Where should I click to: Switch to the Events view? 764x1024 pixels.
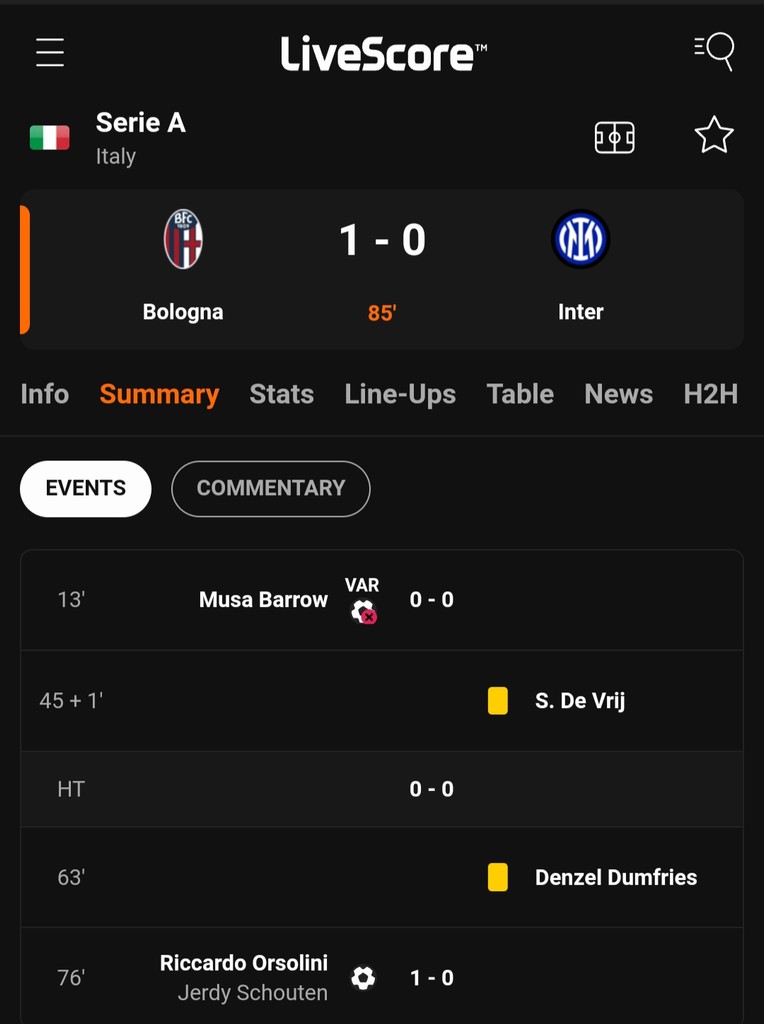86,488
